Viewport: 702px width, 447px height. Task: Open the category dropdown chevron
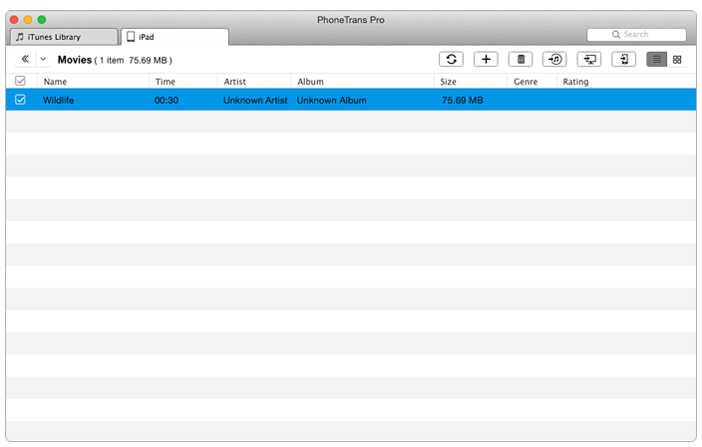[43, 59]
